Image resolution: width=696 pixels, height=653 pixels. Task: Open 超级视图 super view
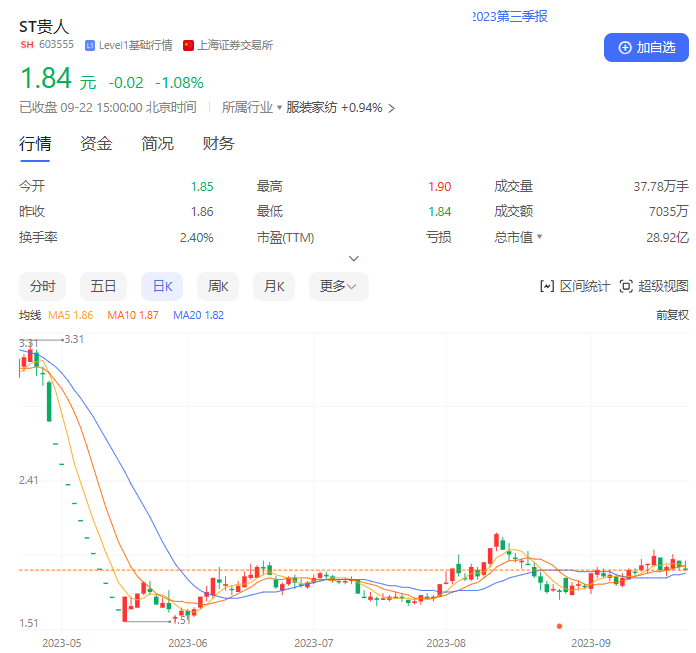tap(654, 286)
